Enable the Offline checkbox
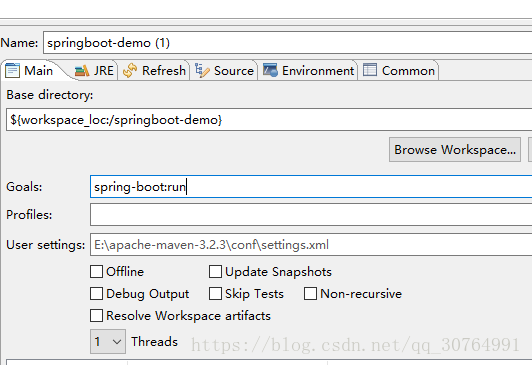 tap(96, 272)
